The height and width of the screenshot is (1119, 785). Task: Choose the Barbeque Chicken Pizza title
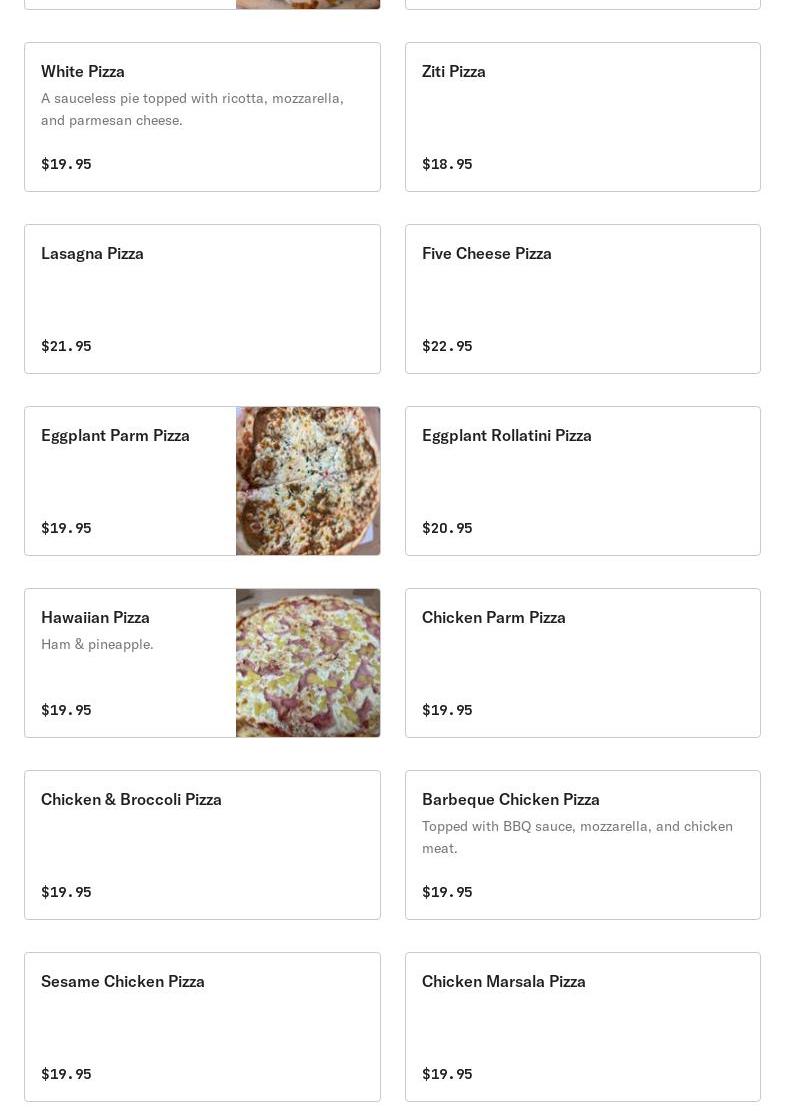coord(511,799)
